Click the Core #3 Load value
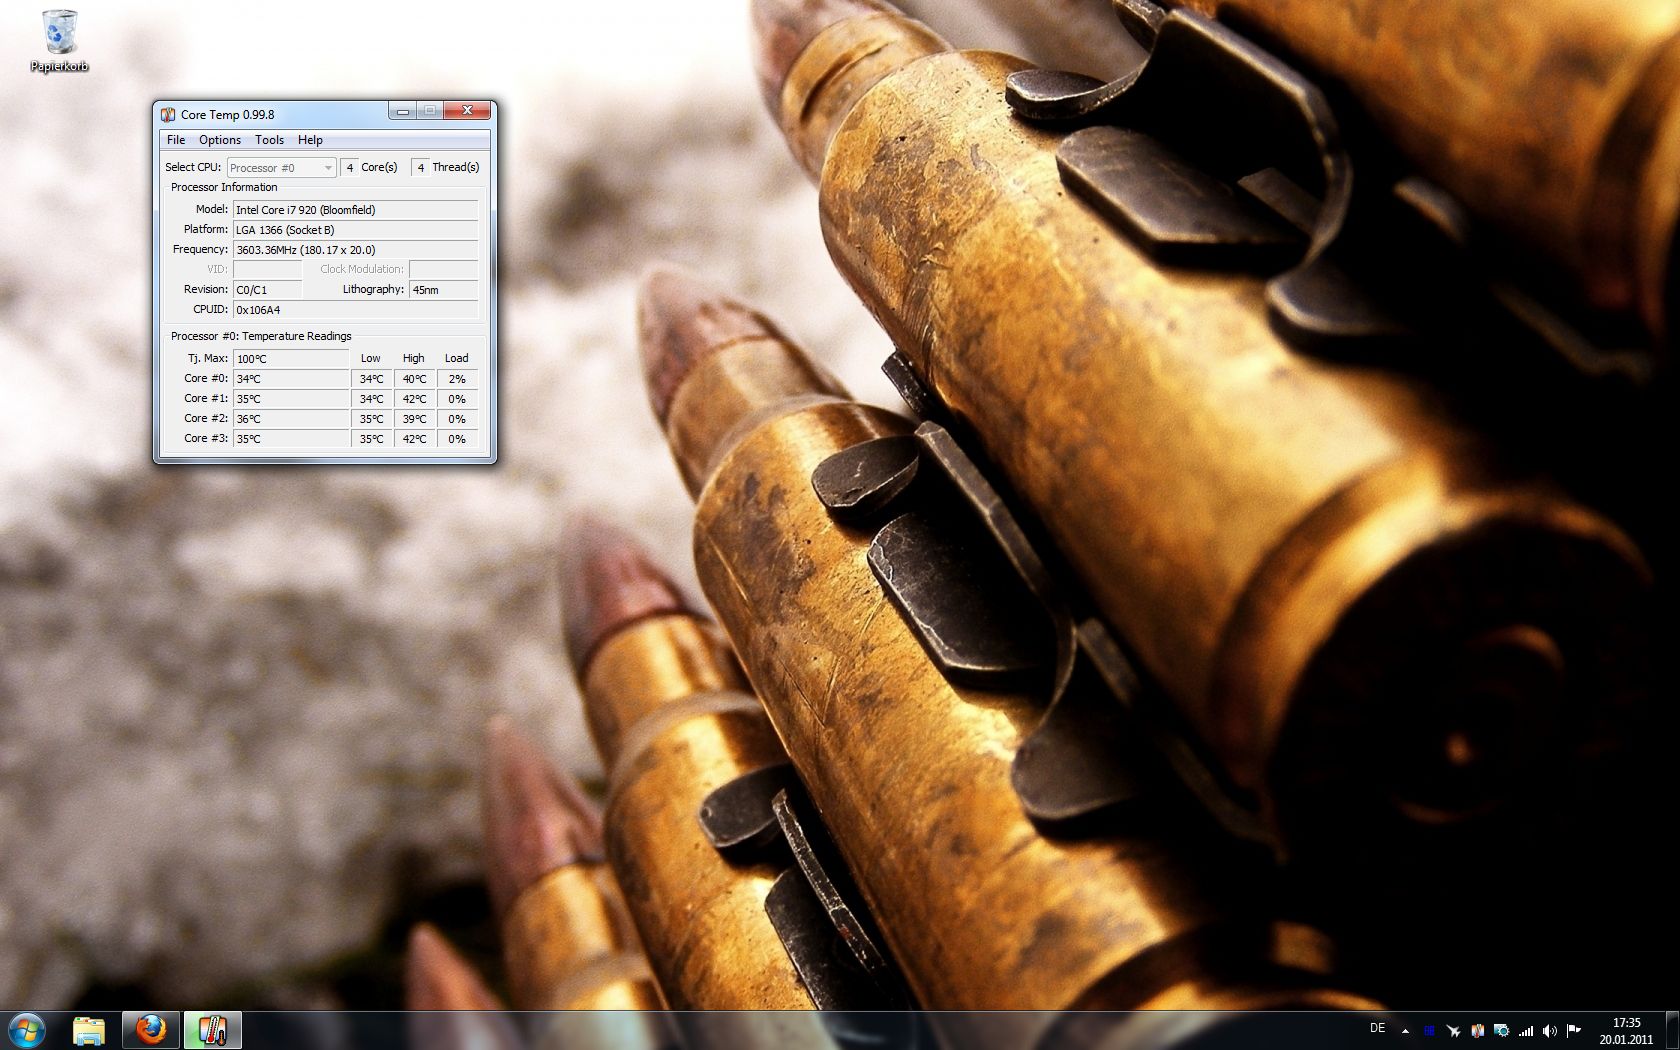This screenshot has height=1050, width=1680. [x=457, y=439]
